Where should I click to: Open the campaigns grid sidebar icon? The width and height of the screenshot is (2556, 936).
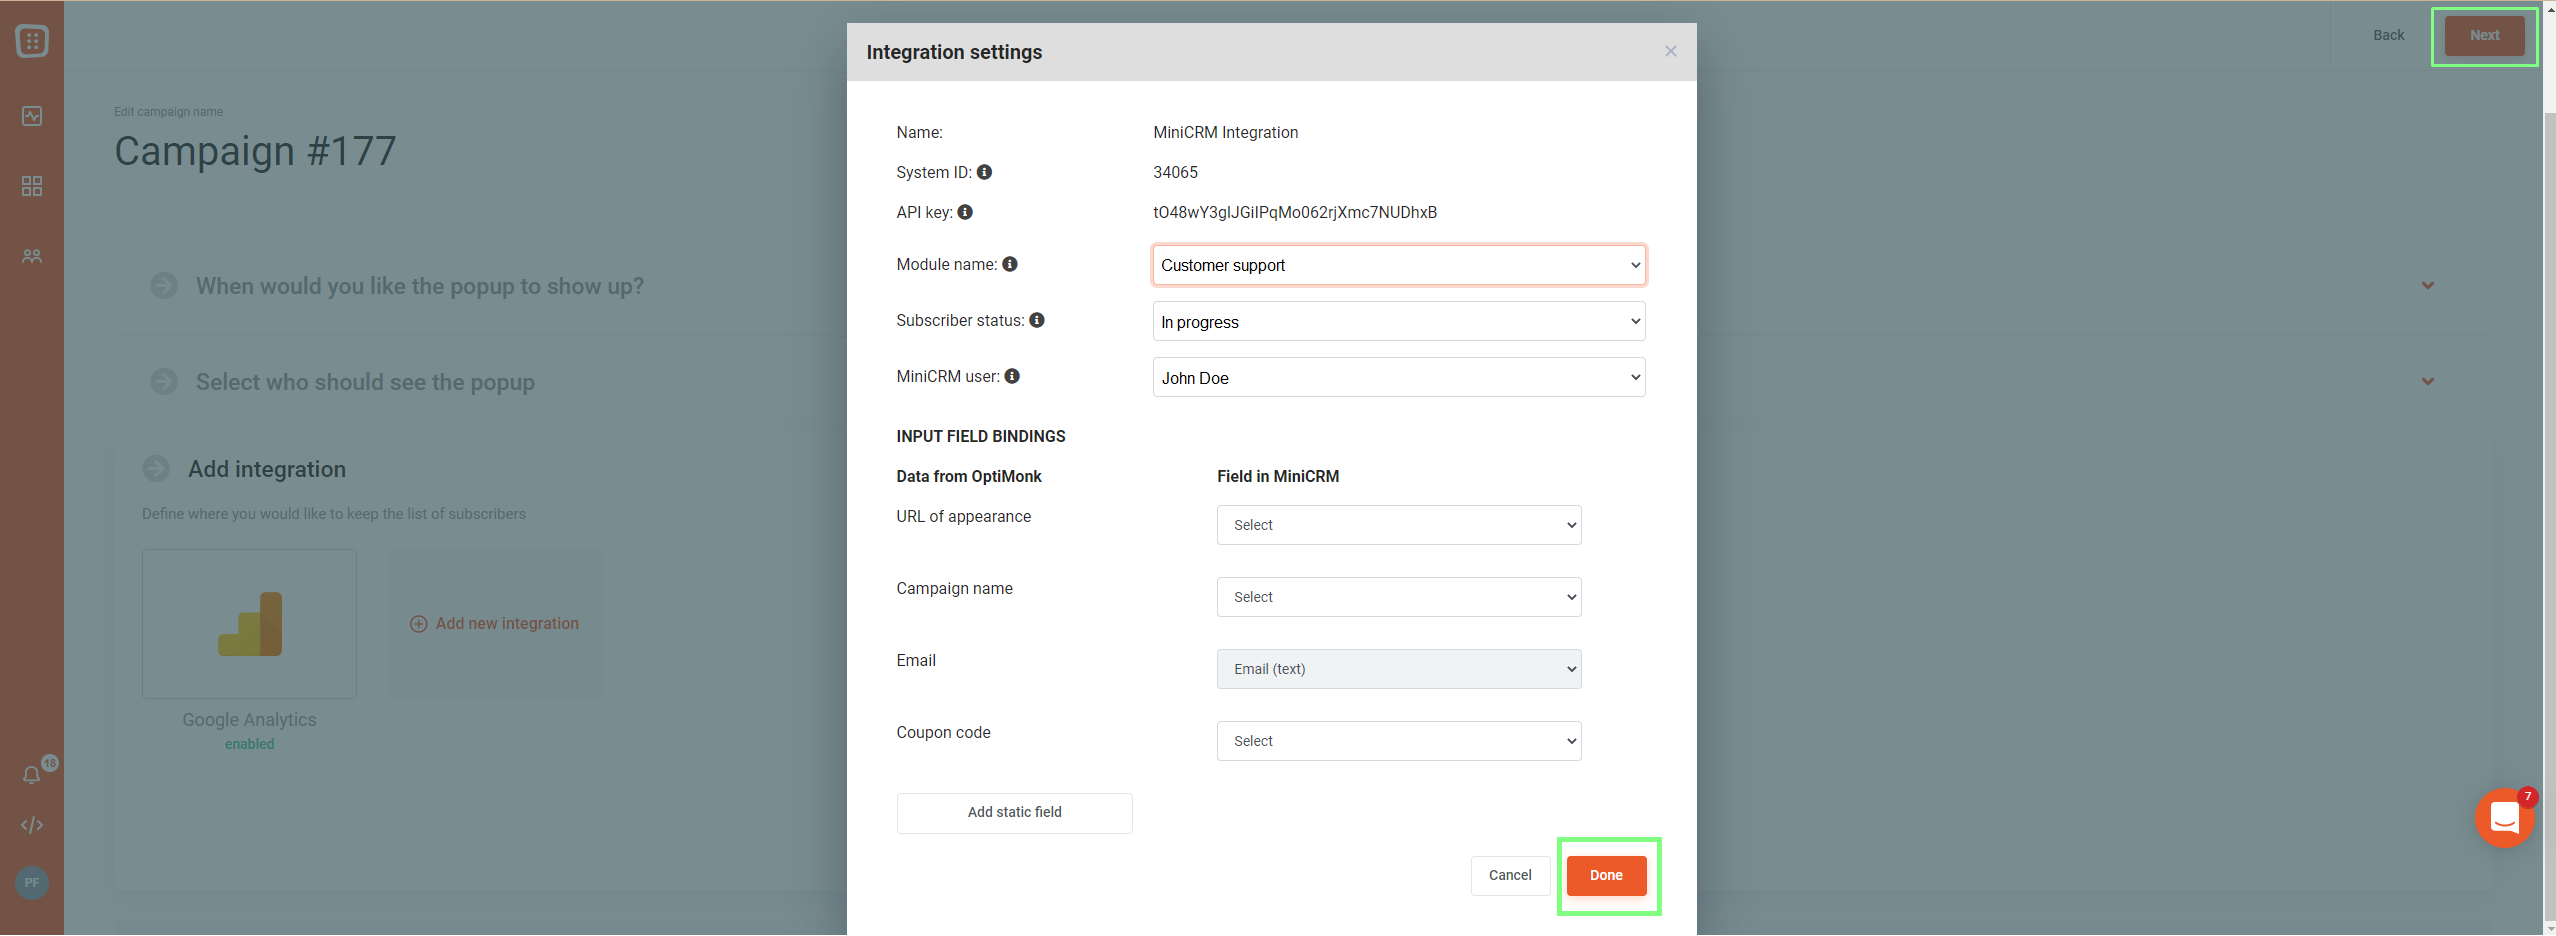32,186
